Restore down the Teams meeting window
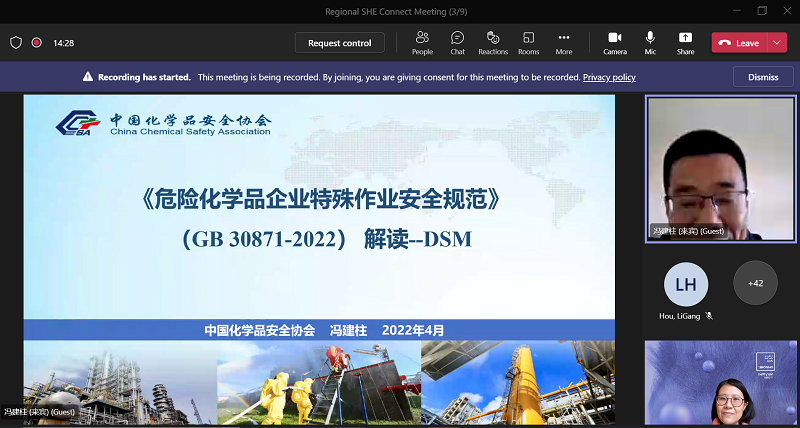Screen dimensions: 800x428 point(762,11)
